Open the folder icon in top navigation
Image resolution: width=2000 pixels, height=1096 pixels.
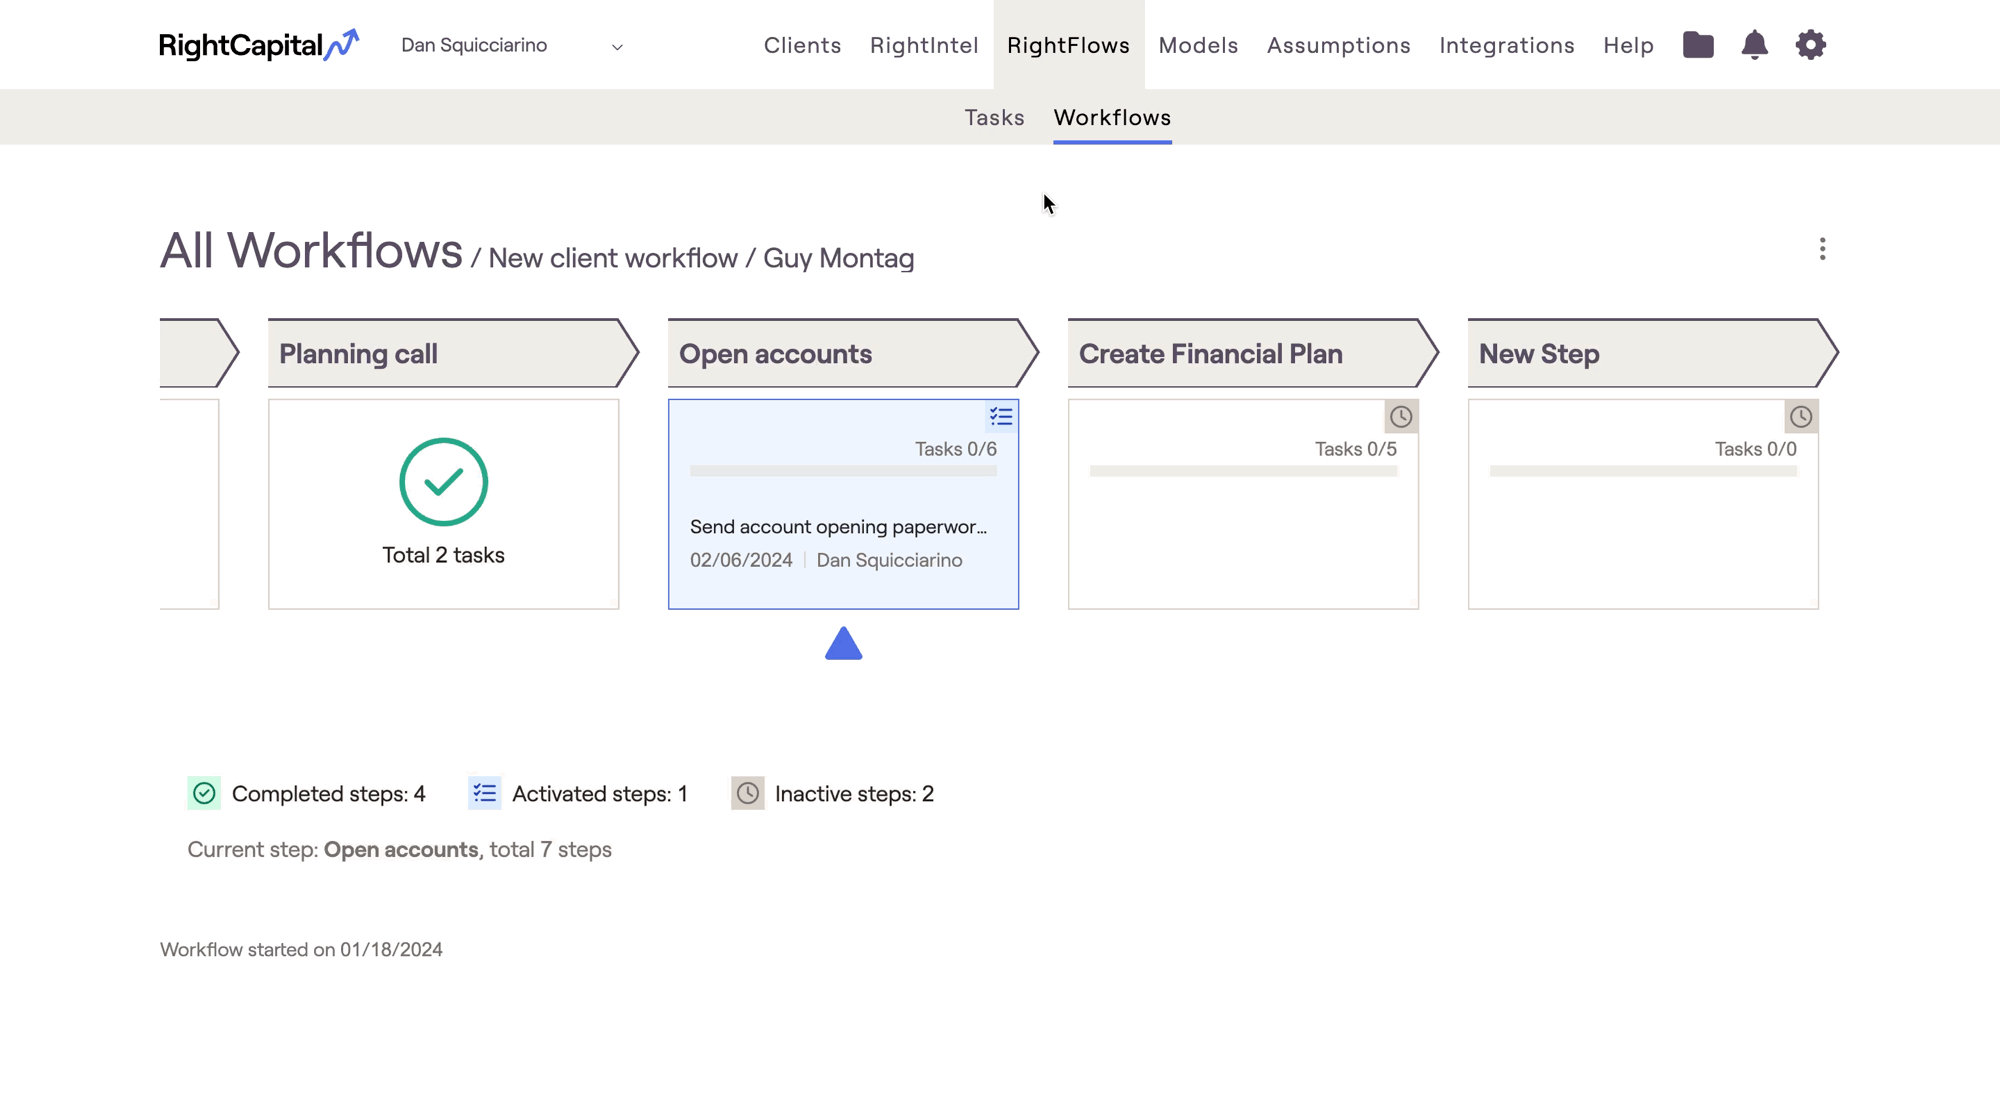[x=1698, y=45]
